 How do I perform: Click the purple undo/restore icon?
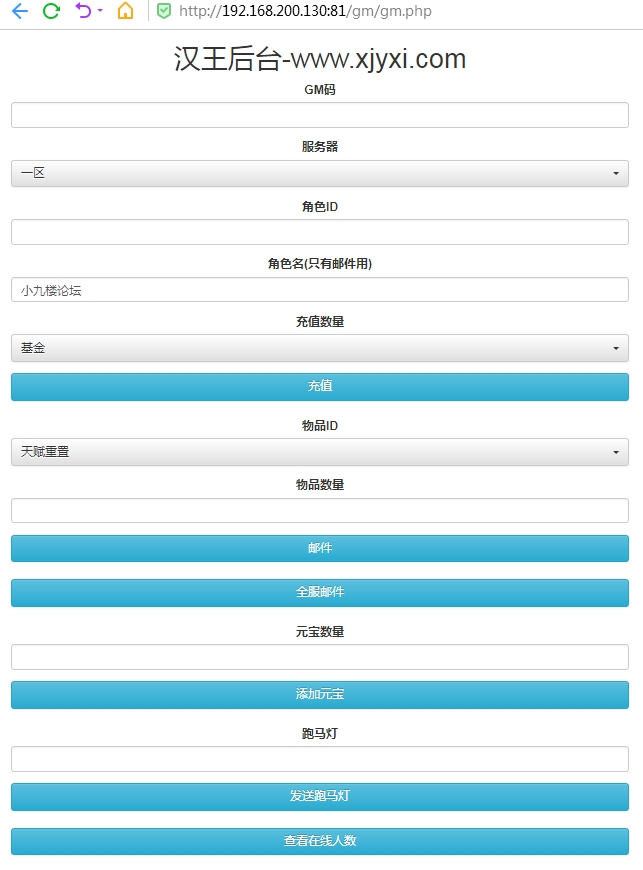pyautogui.click(x=83, y=12)
